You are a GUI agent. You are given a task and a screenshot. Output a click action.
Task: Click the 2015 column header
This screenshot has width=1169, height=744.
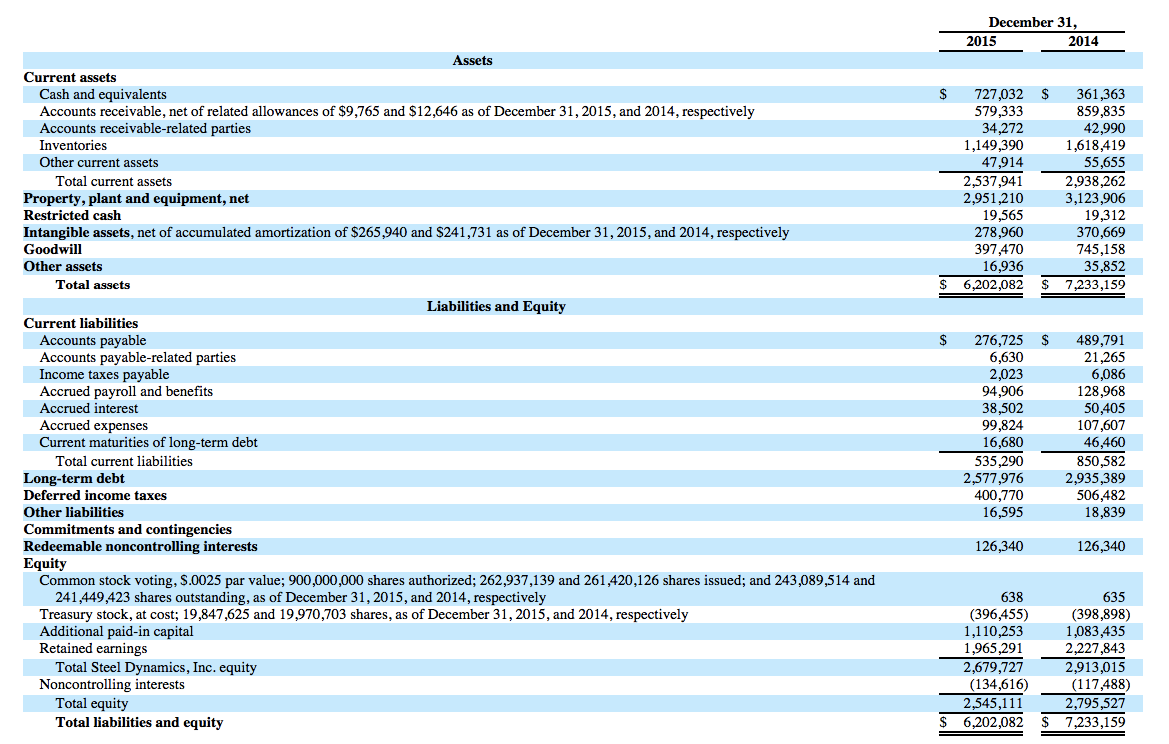[981, 42]
